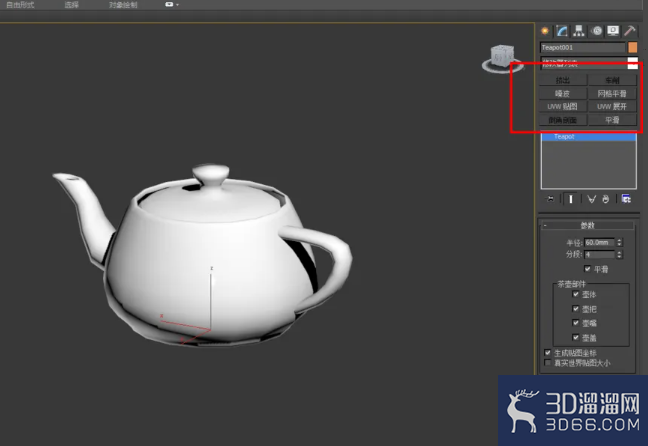Open Configure Modifier Sets icon
The image size is (648, 446).
pyautogui.click(x=626, y=199)
